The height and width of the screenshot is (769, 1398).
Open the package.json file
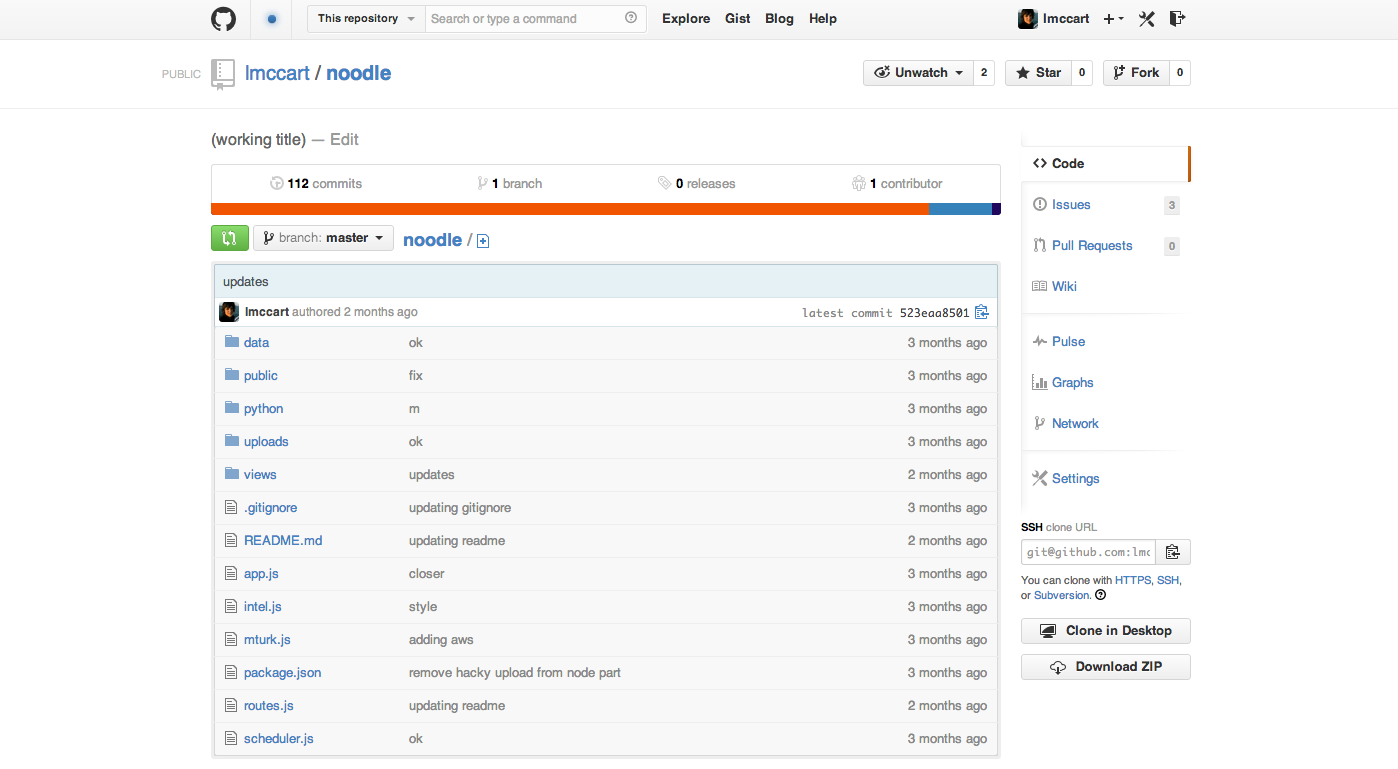[x=282, y=672]
